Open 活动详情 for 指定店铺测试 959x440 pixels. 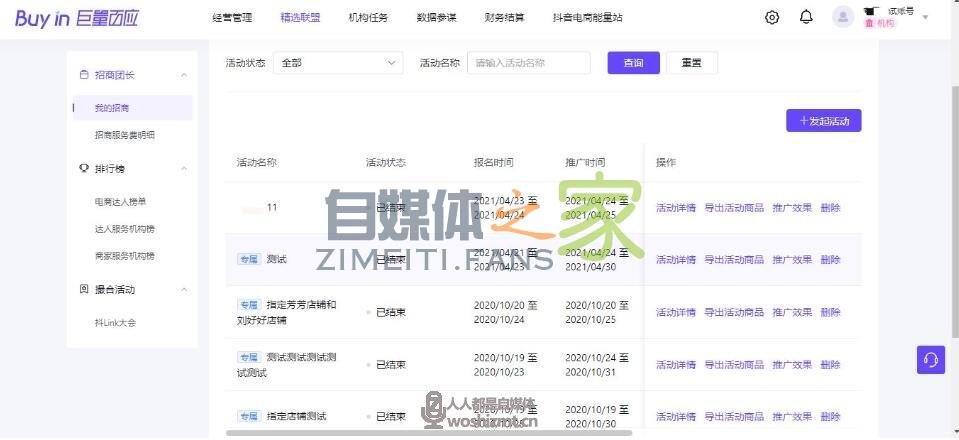click(x=676, y=417)
